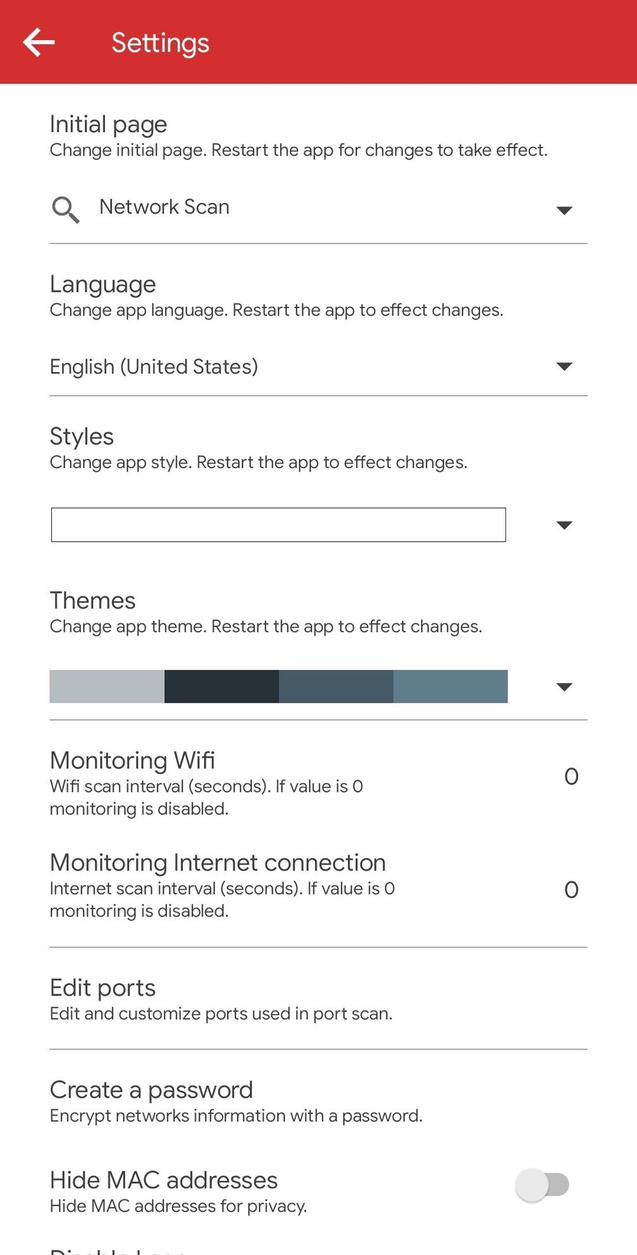The height and width of the screenshot is (1255, 637).
Task: Expand the Styles dropdown
Action: [564, 524]
